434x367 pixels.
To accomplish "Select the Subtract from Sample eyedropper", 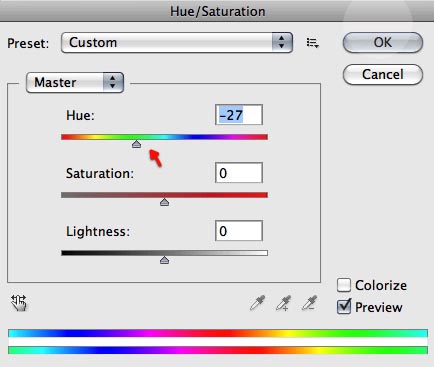I will (310, 303).
